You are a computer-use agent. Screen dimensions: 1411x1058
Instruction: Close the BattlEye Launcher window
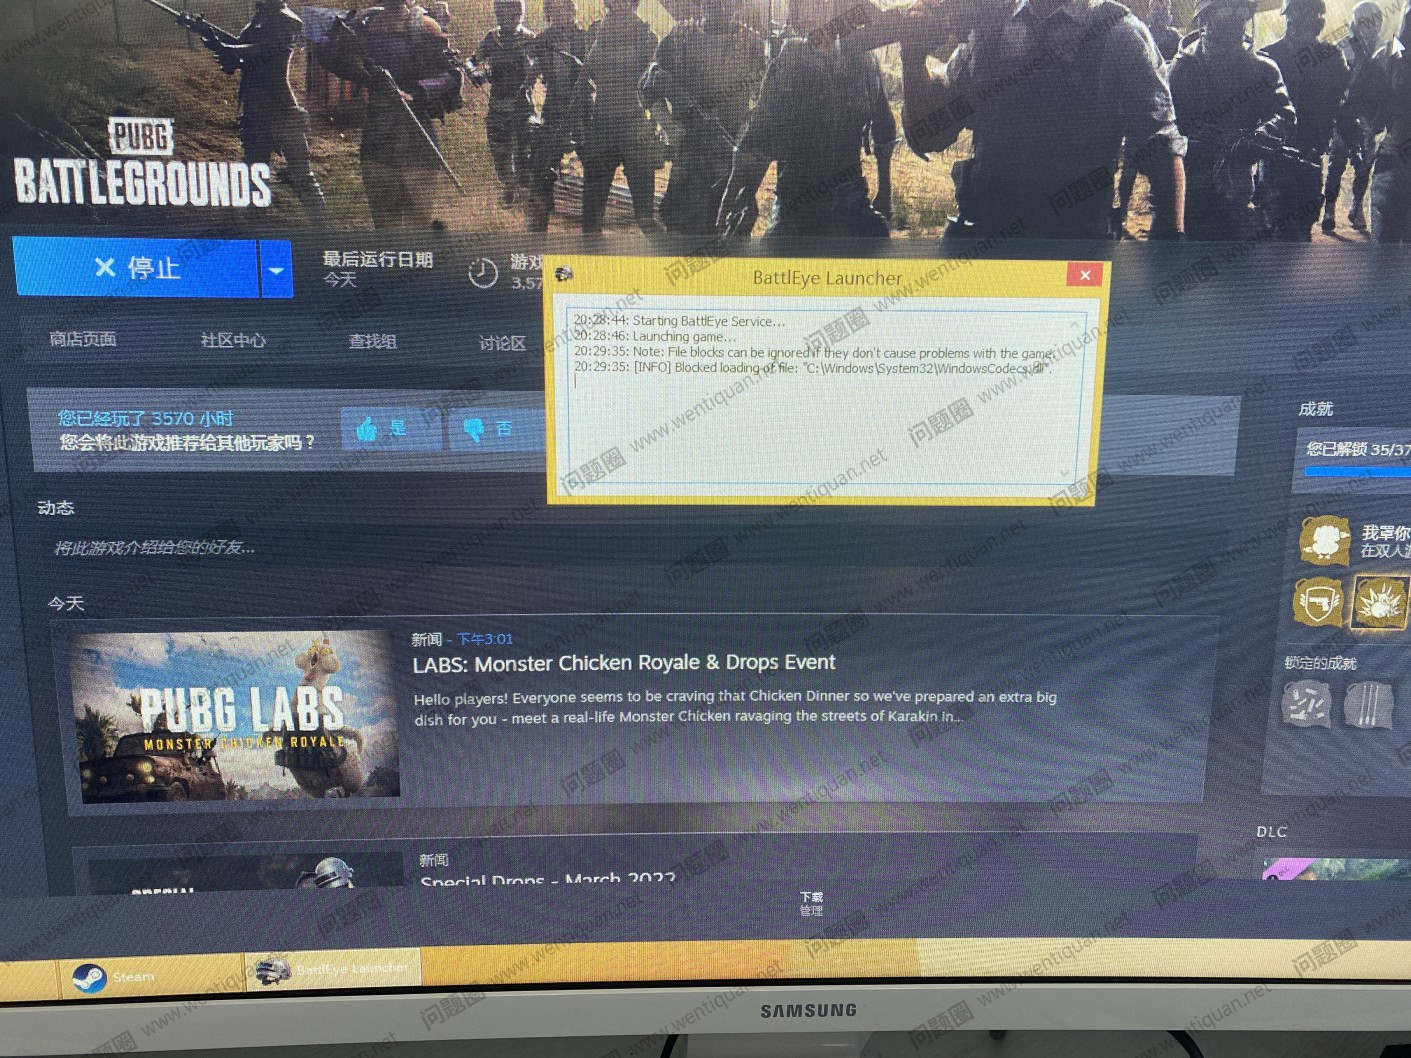(x=1084, y=275)
